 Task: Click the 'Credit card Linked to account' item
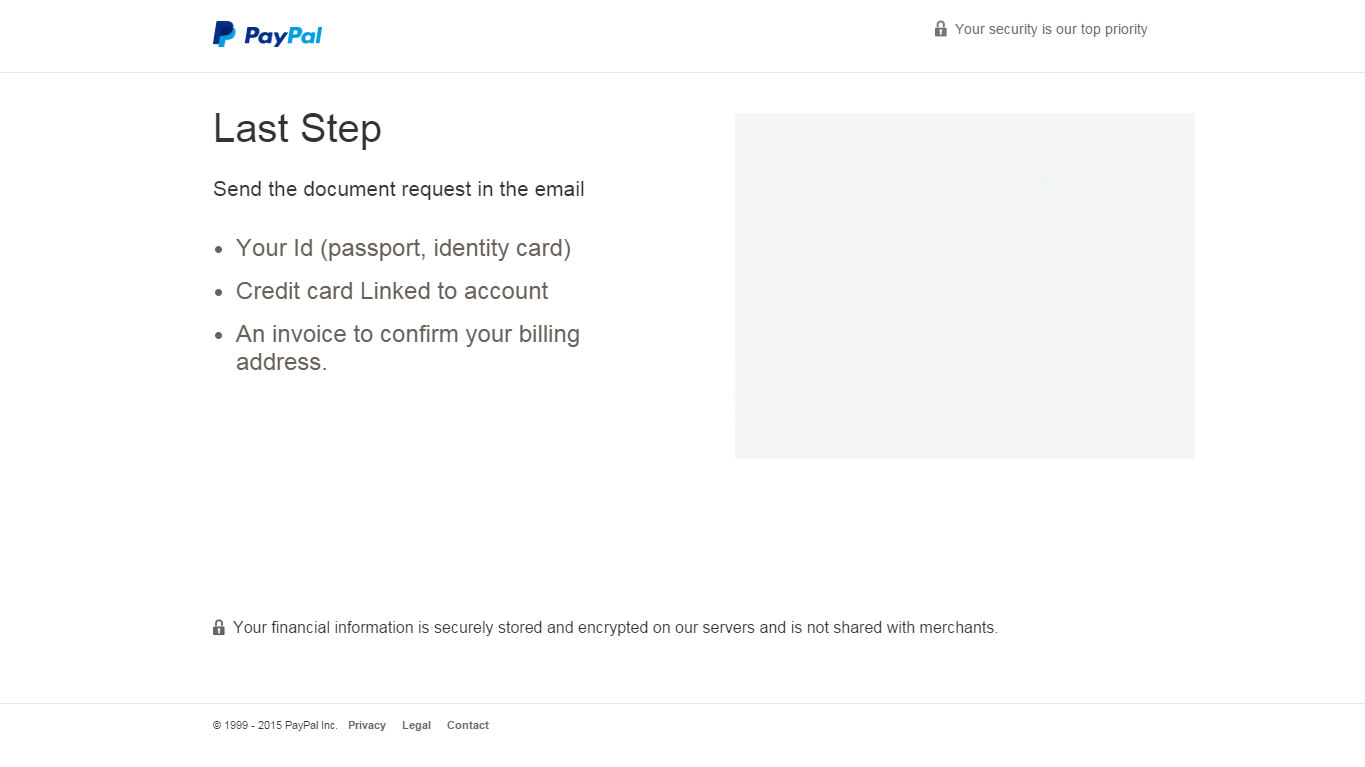pyautogui.click(x=392, y=291)
